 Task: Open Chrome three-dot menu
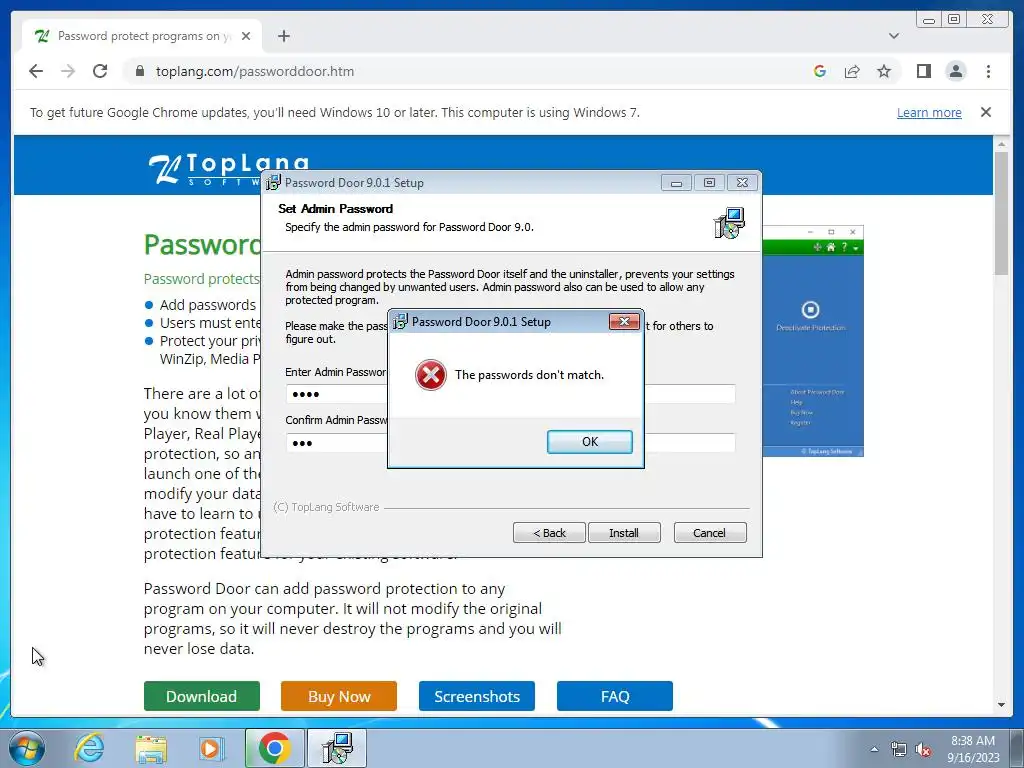coord(988,71)
